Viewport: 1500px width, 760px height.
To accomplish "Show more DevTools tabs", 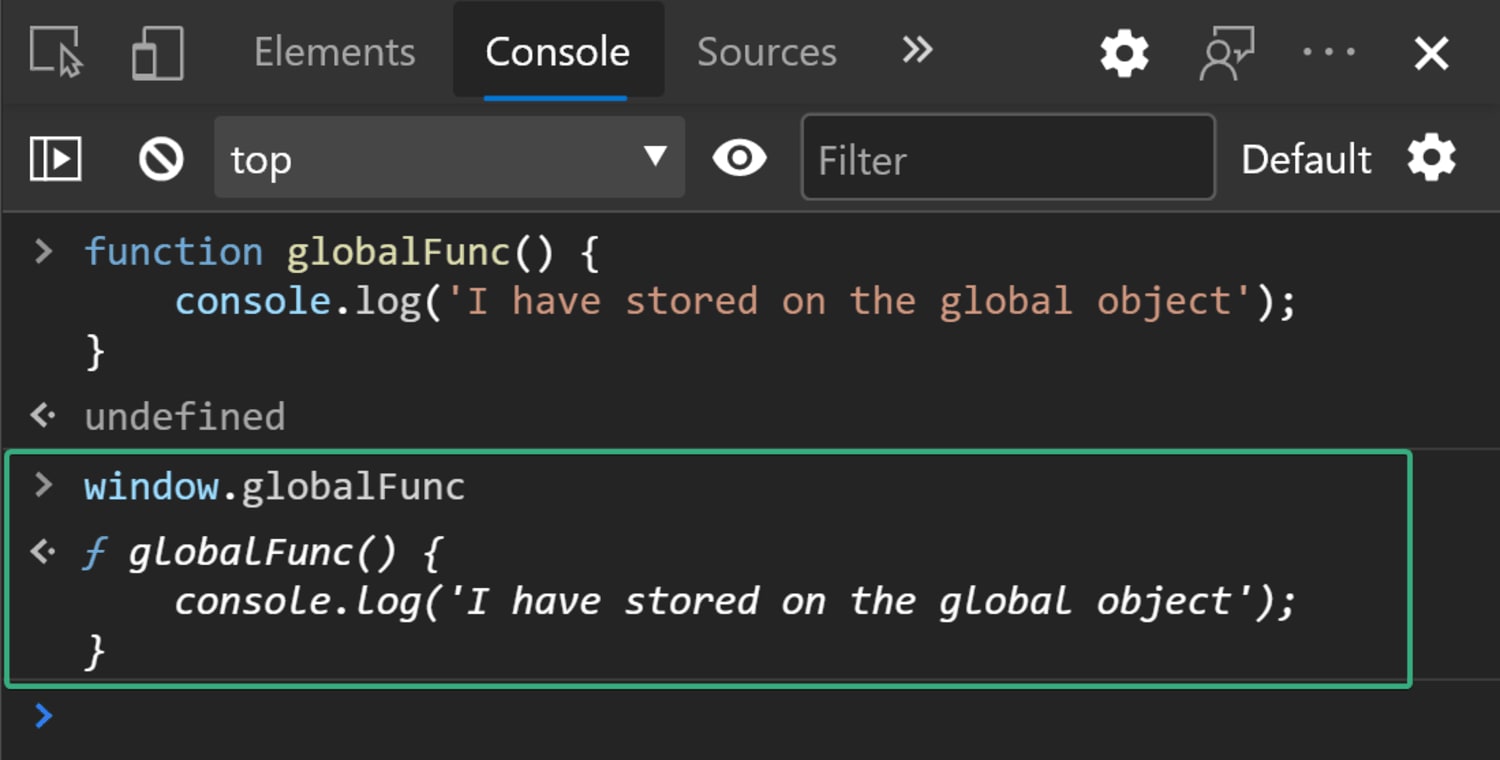I will pyautogui.click(x=917, y=50).
